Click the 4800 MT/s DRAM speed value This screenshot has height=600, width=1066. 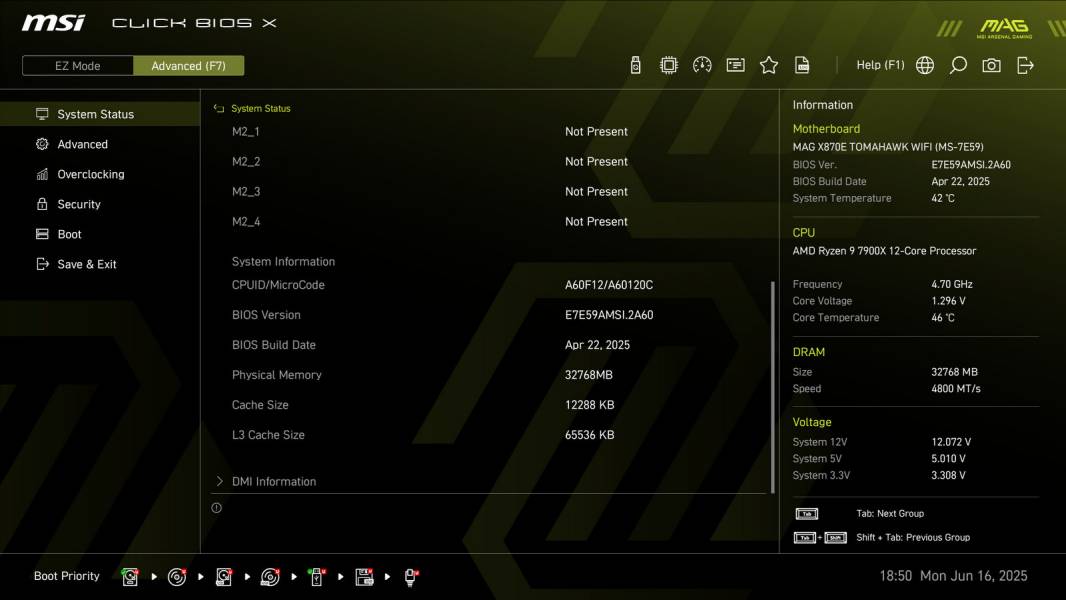[956, 389]
